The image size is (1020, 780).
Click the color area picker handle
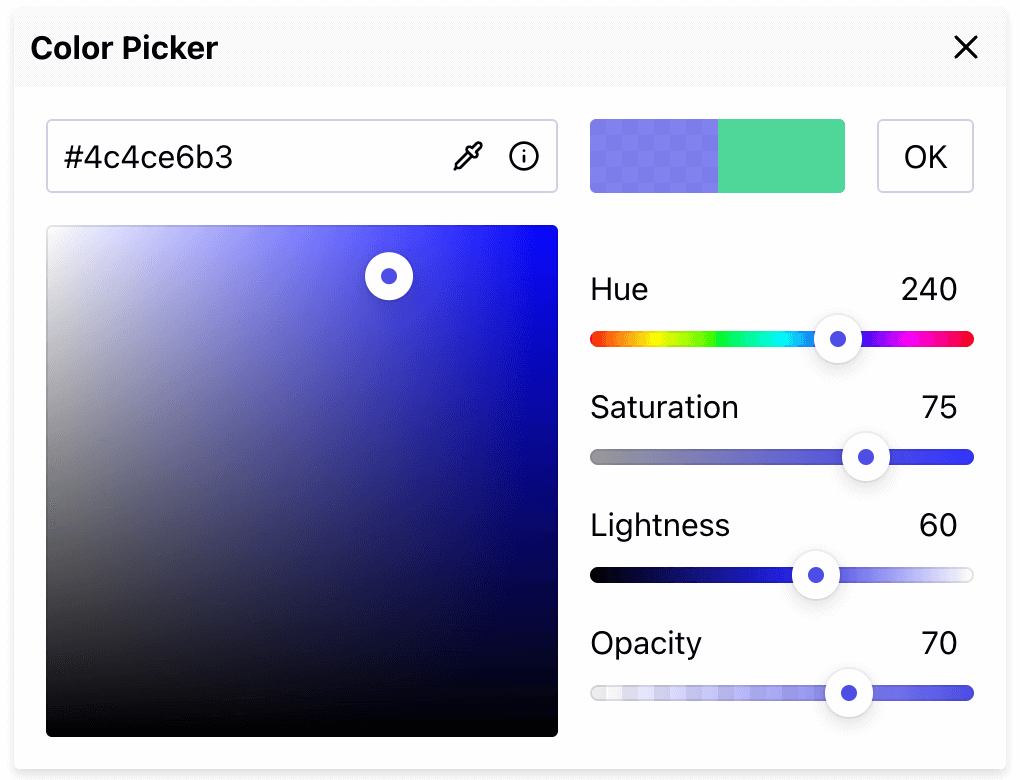pos(389,276)
